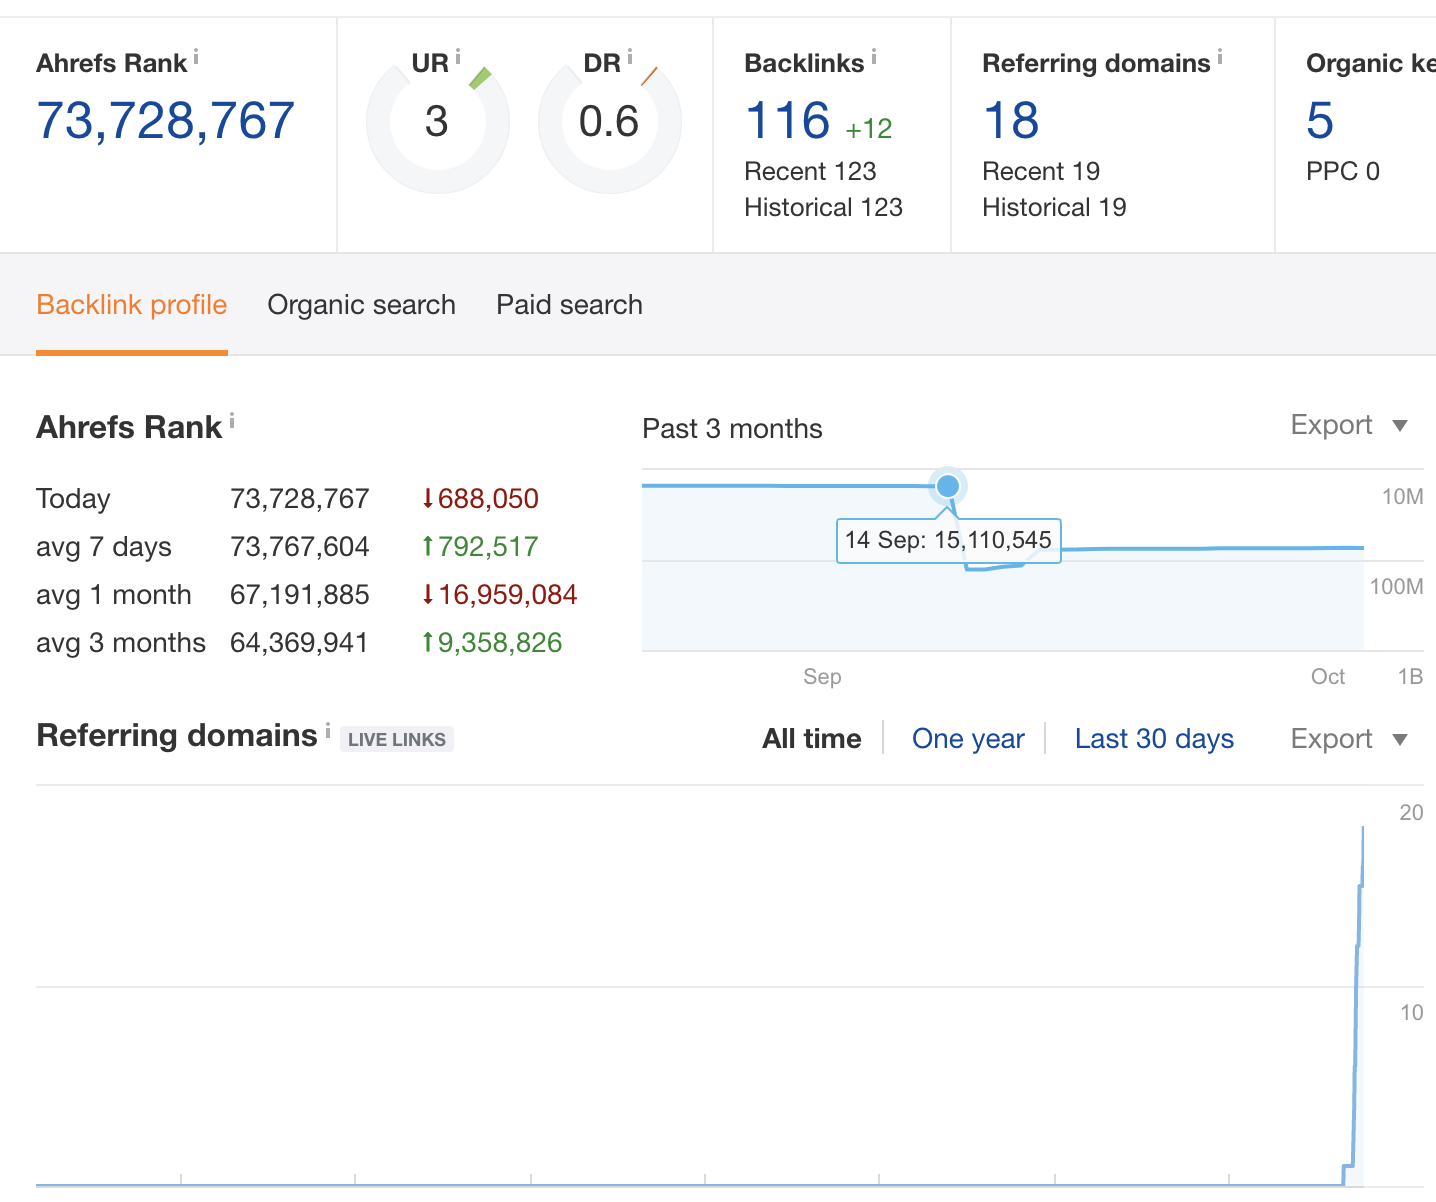Click the 'Past 3 months' chart label
The image size is (1436, 1202).
tap(732, 429)
